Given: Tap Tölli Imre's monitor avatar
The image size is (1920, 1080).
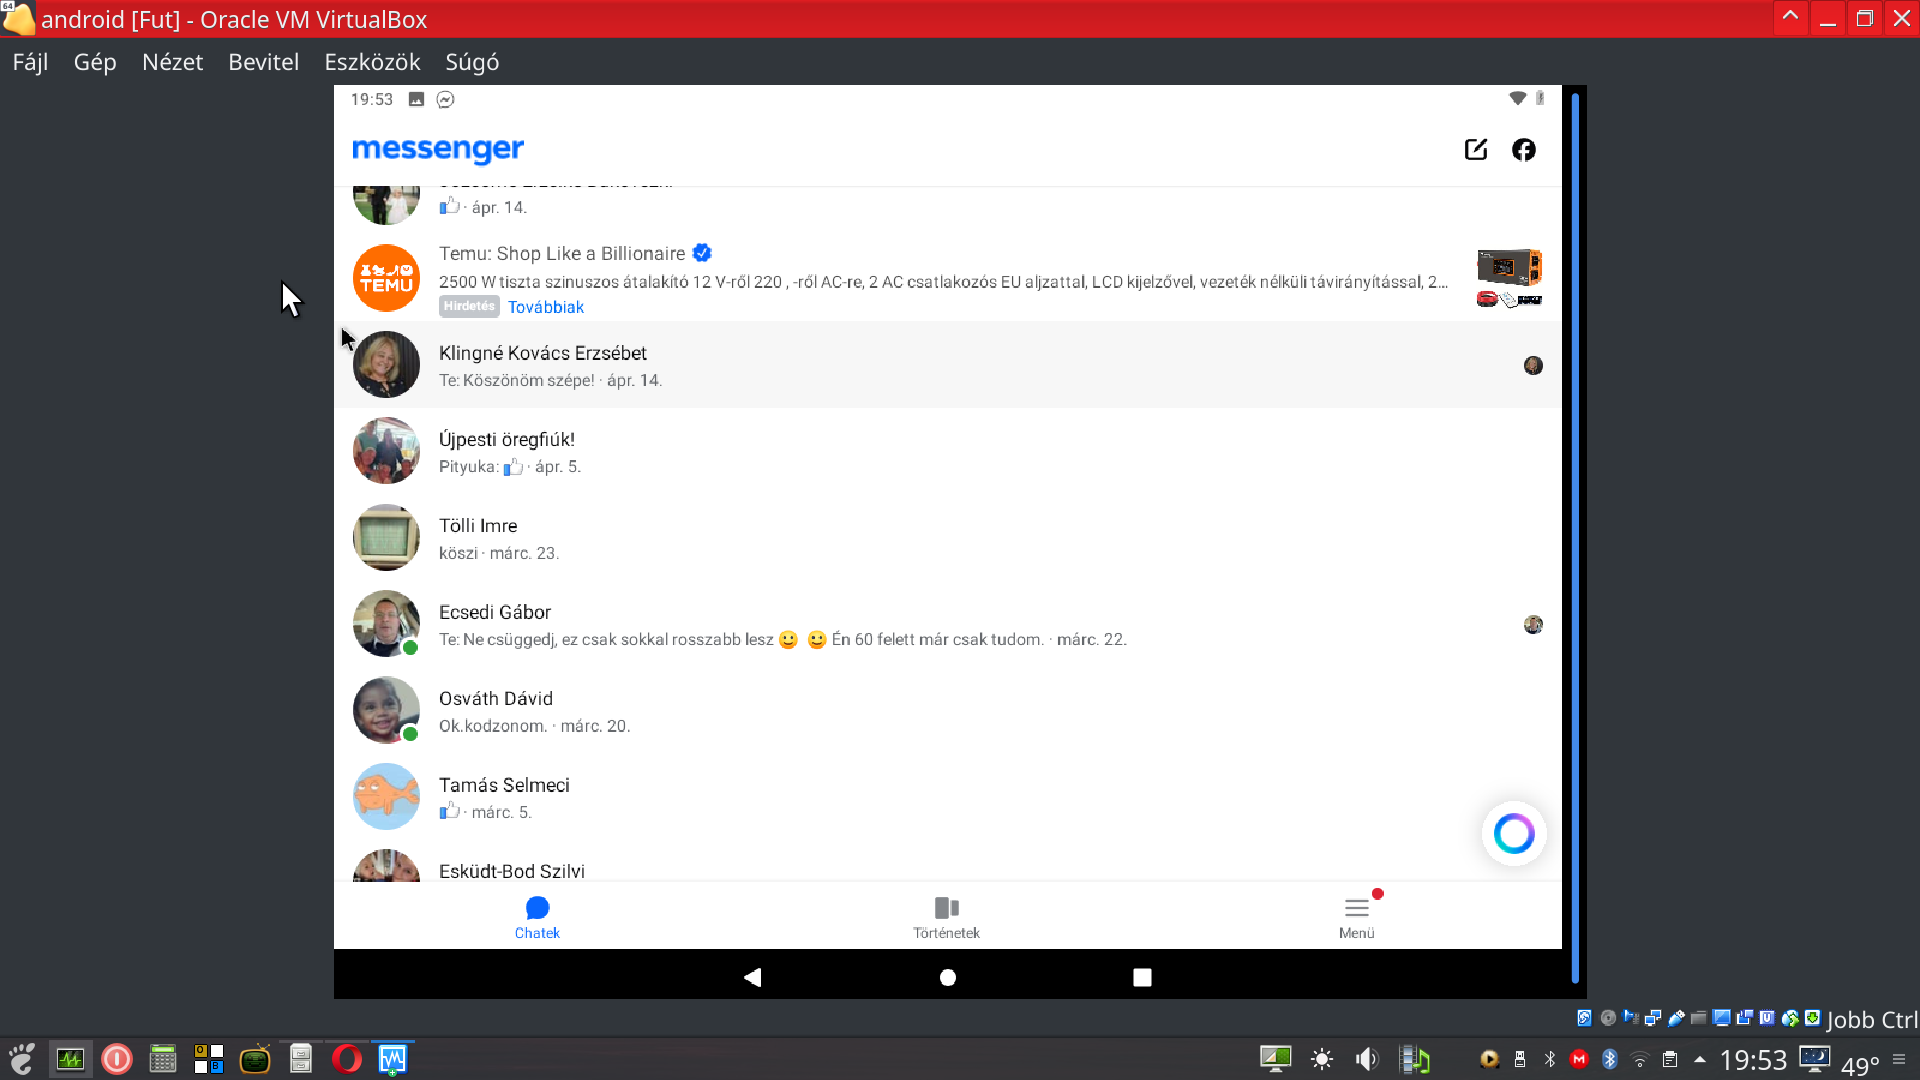Looking at the screenshot, I should tap(386, 538).
